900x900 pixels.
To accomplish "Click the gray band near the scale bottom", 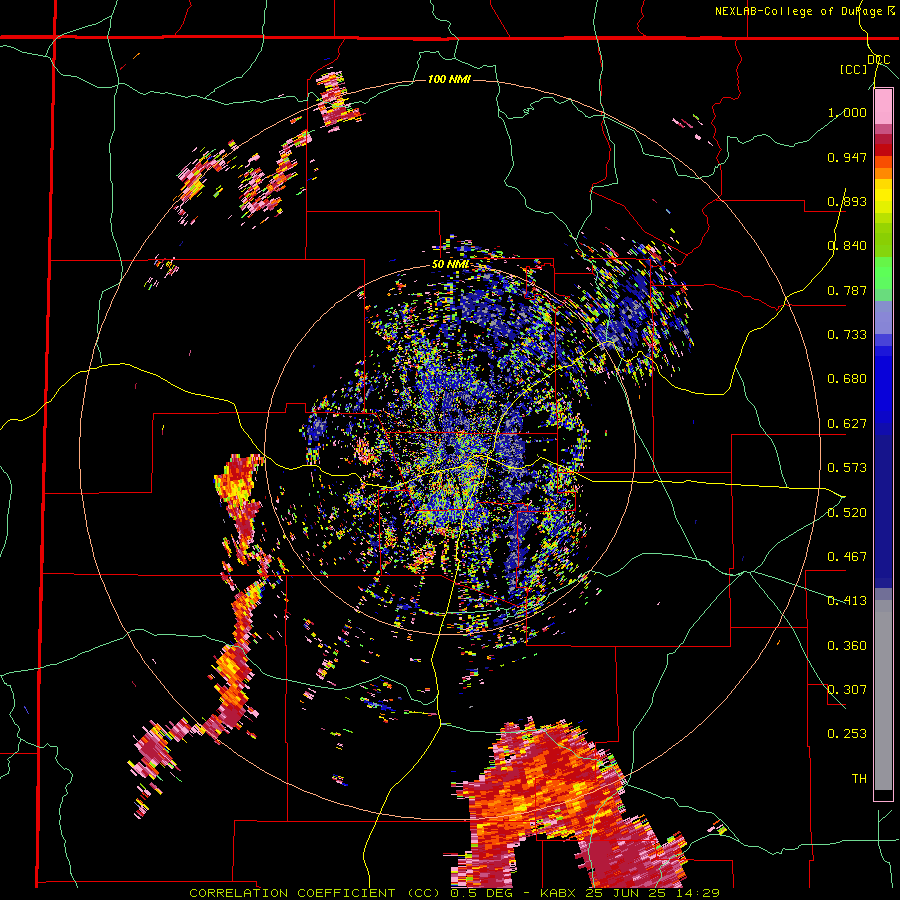I will coord(883,695).
